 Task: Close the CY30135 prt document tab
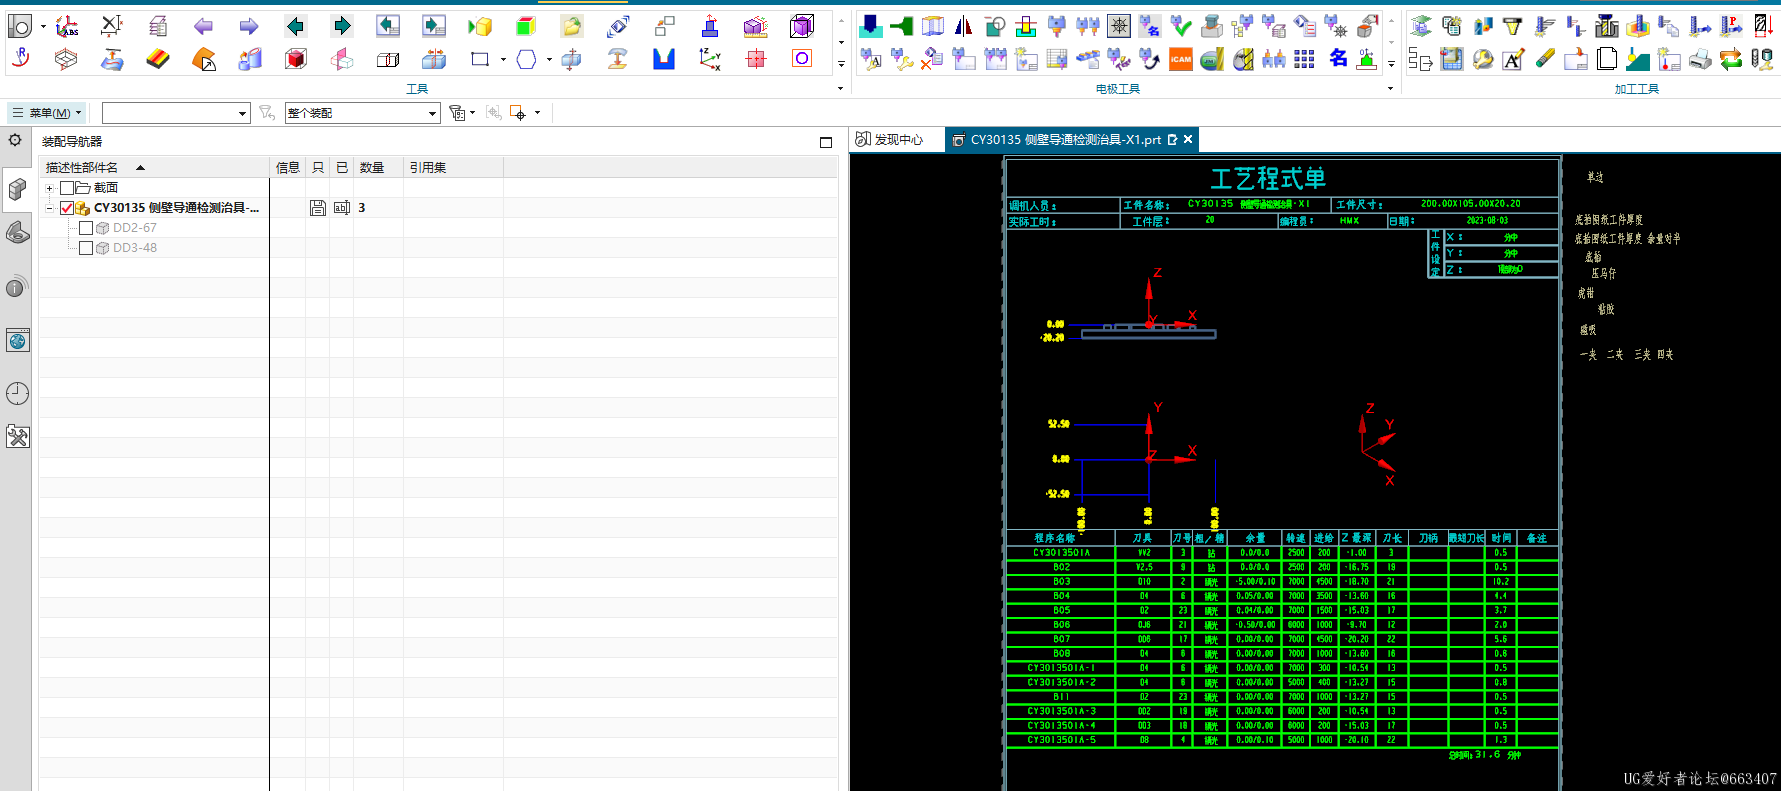coord(1188,140)
